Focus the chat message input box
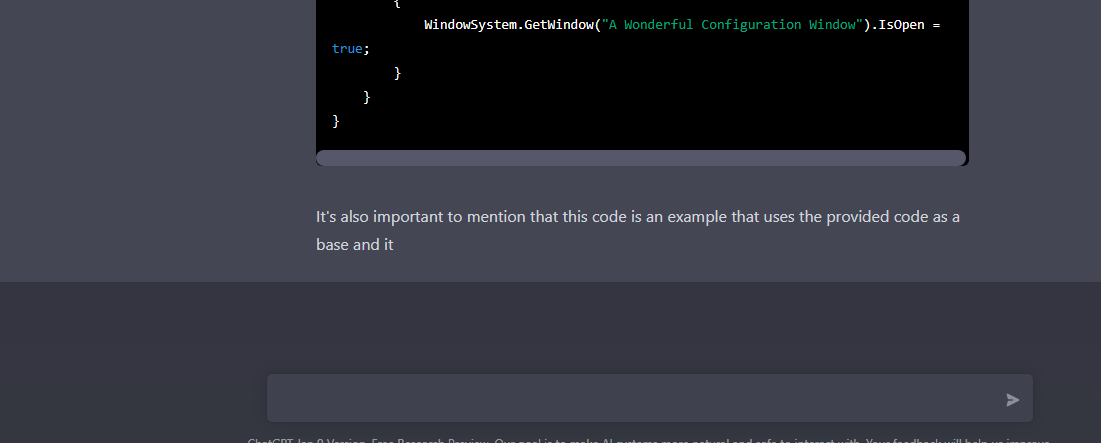This screenshot has width=1101, height=443. 635,399
